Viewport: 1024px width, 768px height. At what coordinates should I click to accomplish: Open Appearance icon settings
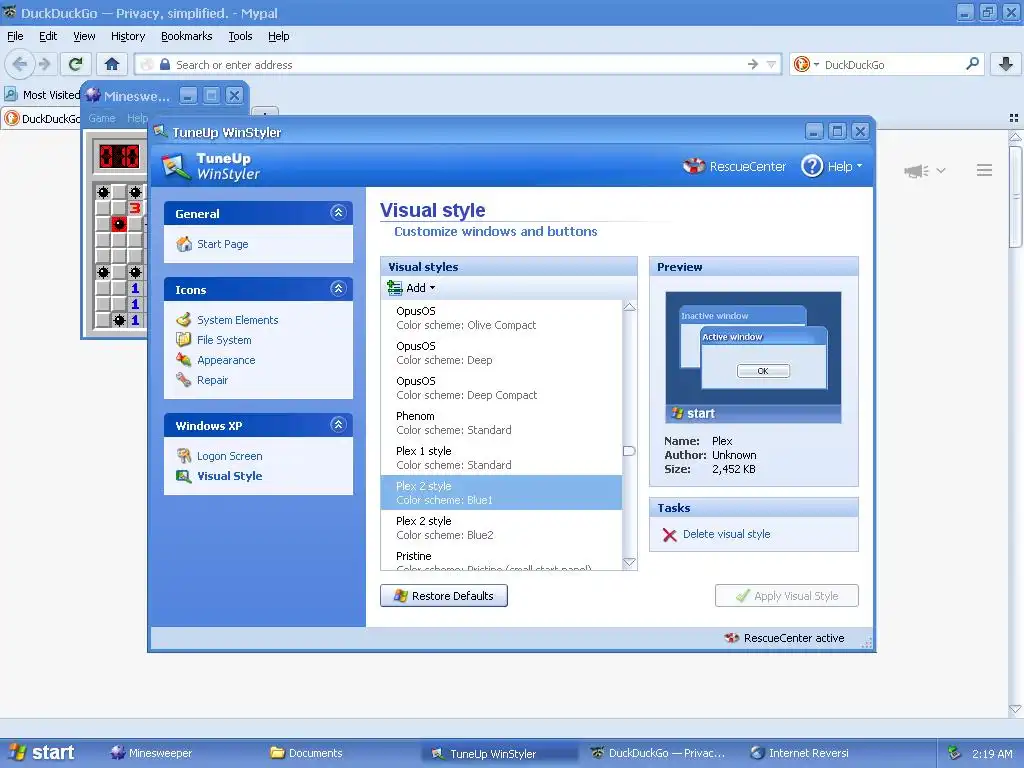click(x=216, y=360)
